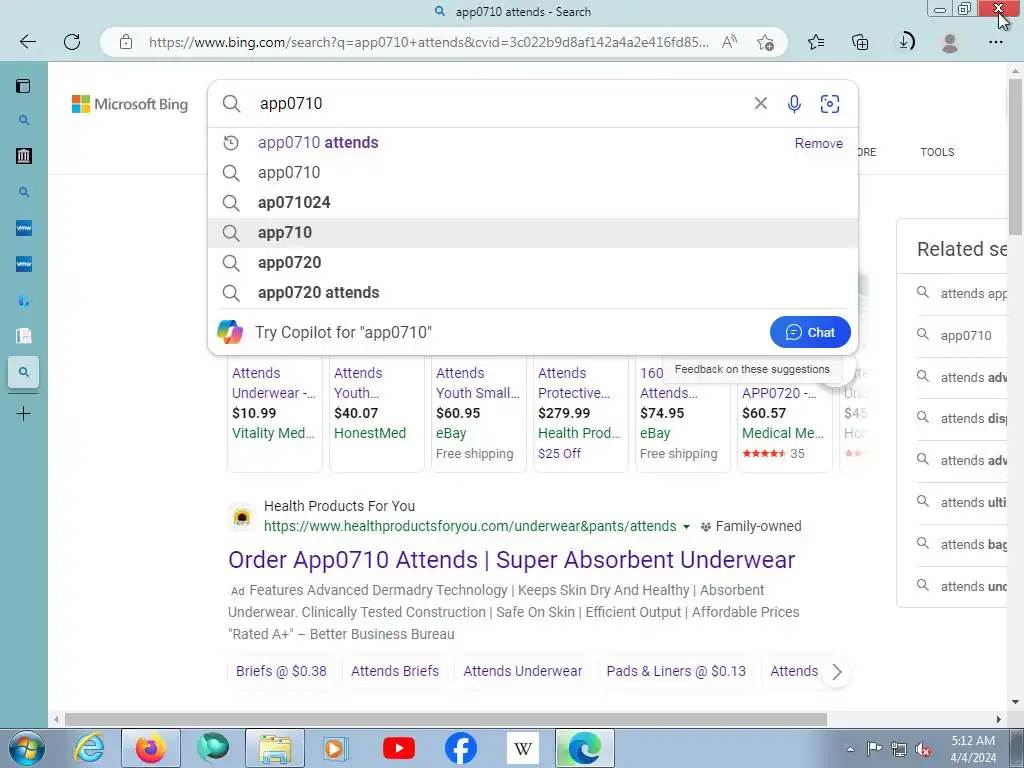Start voice search with microphone icon
This screenshot has width=1024, height=768.
point(794,104)
